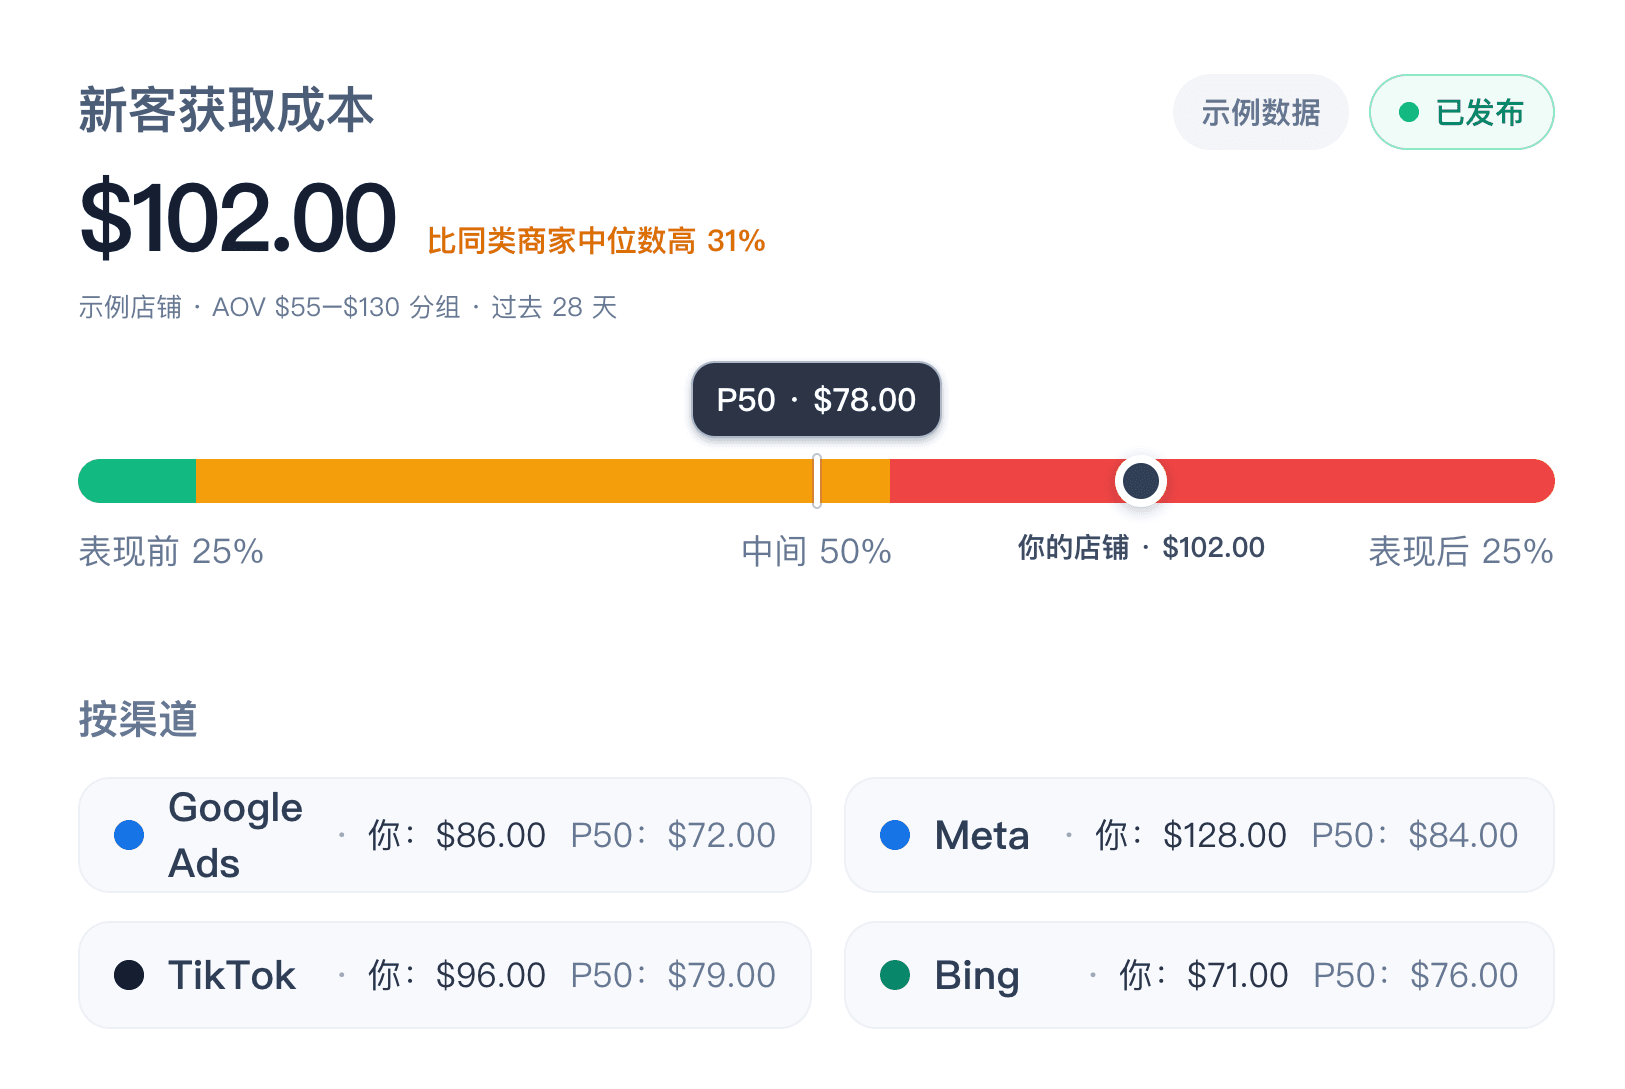
Task: Click the green top 25% bar segment
Action: pos(137,481)
